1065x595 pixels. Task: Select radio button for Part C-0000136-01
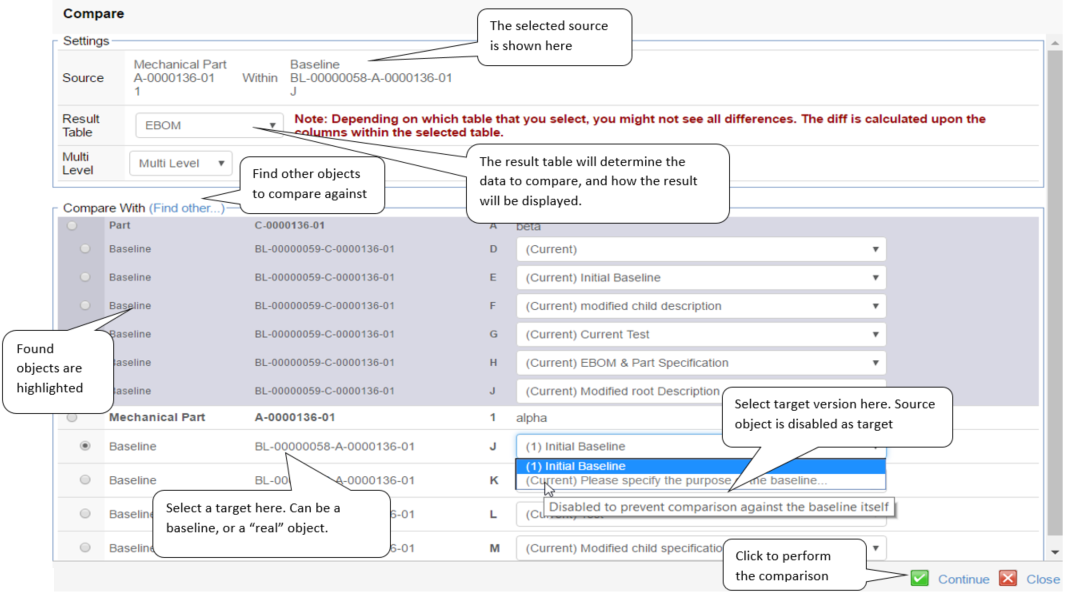(x=71, y=226)
